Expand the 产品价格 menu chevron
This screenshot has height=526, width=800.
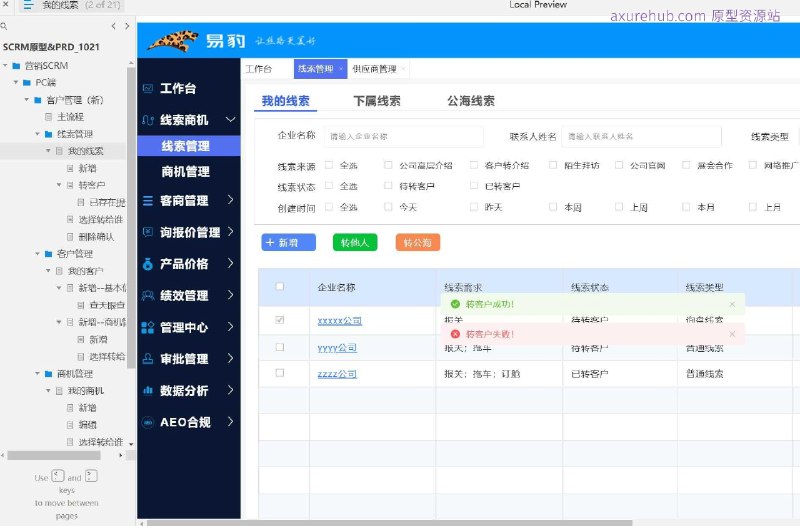point(231,263)
